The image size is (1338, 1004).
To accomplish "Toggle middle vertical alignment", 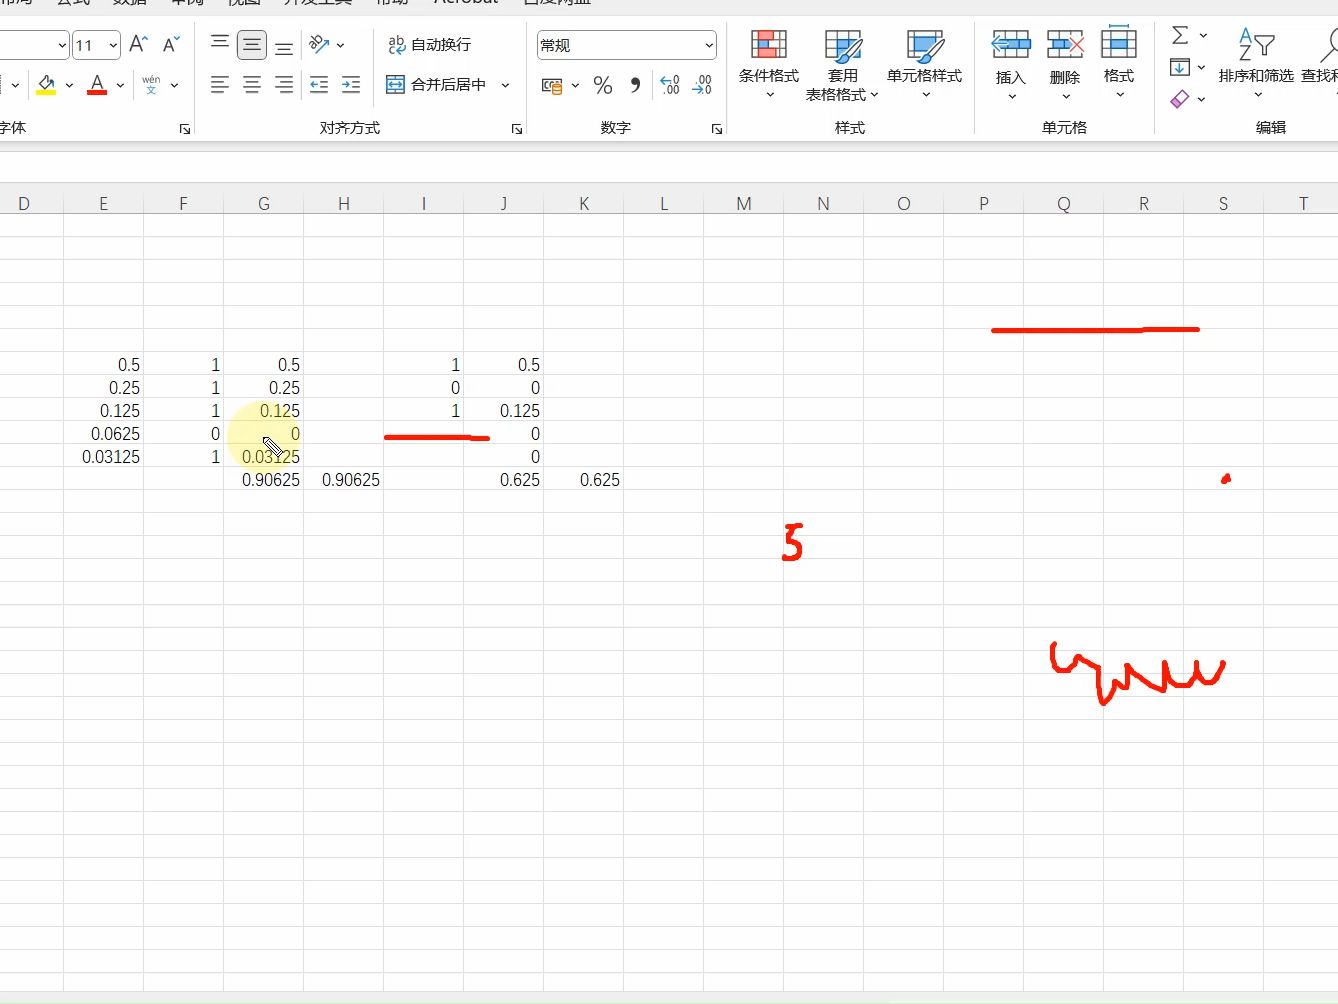I will click(x=252, y=44).
